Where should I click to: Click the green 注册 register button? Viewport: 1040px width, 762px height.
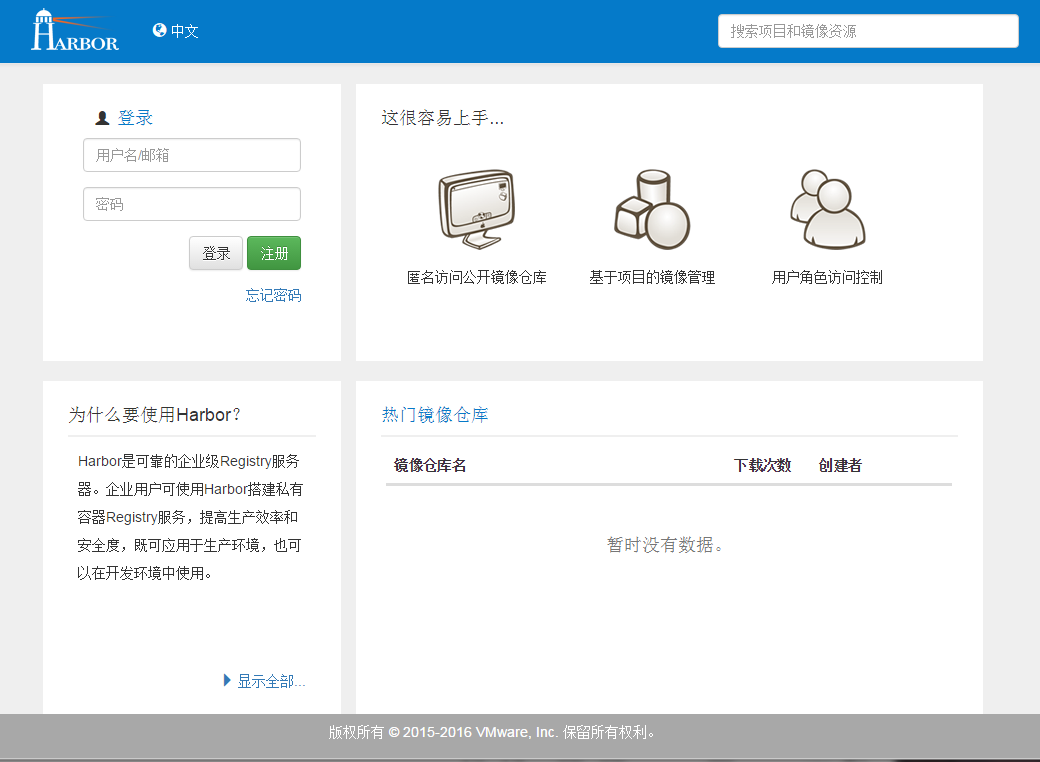274,253
